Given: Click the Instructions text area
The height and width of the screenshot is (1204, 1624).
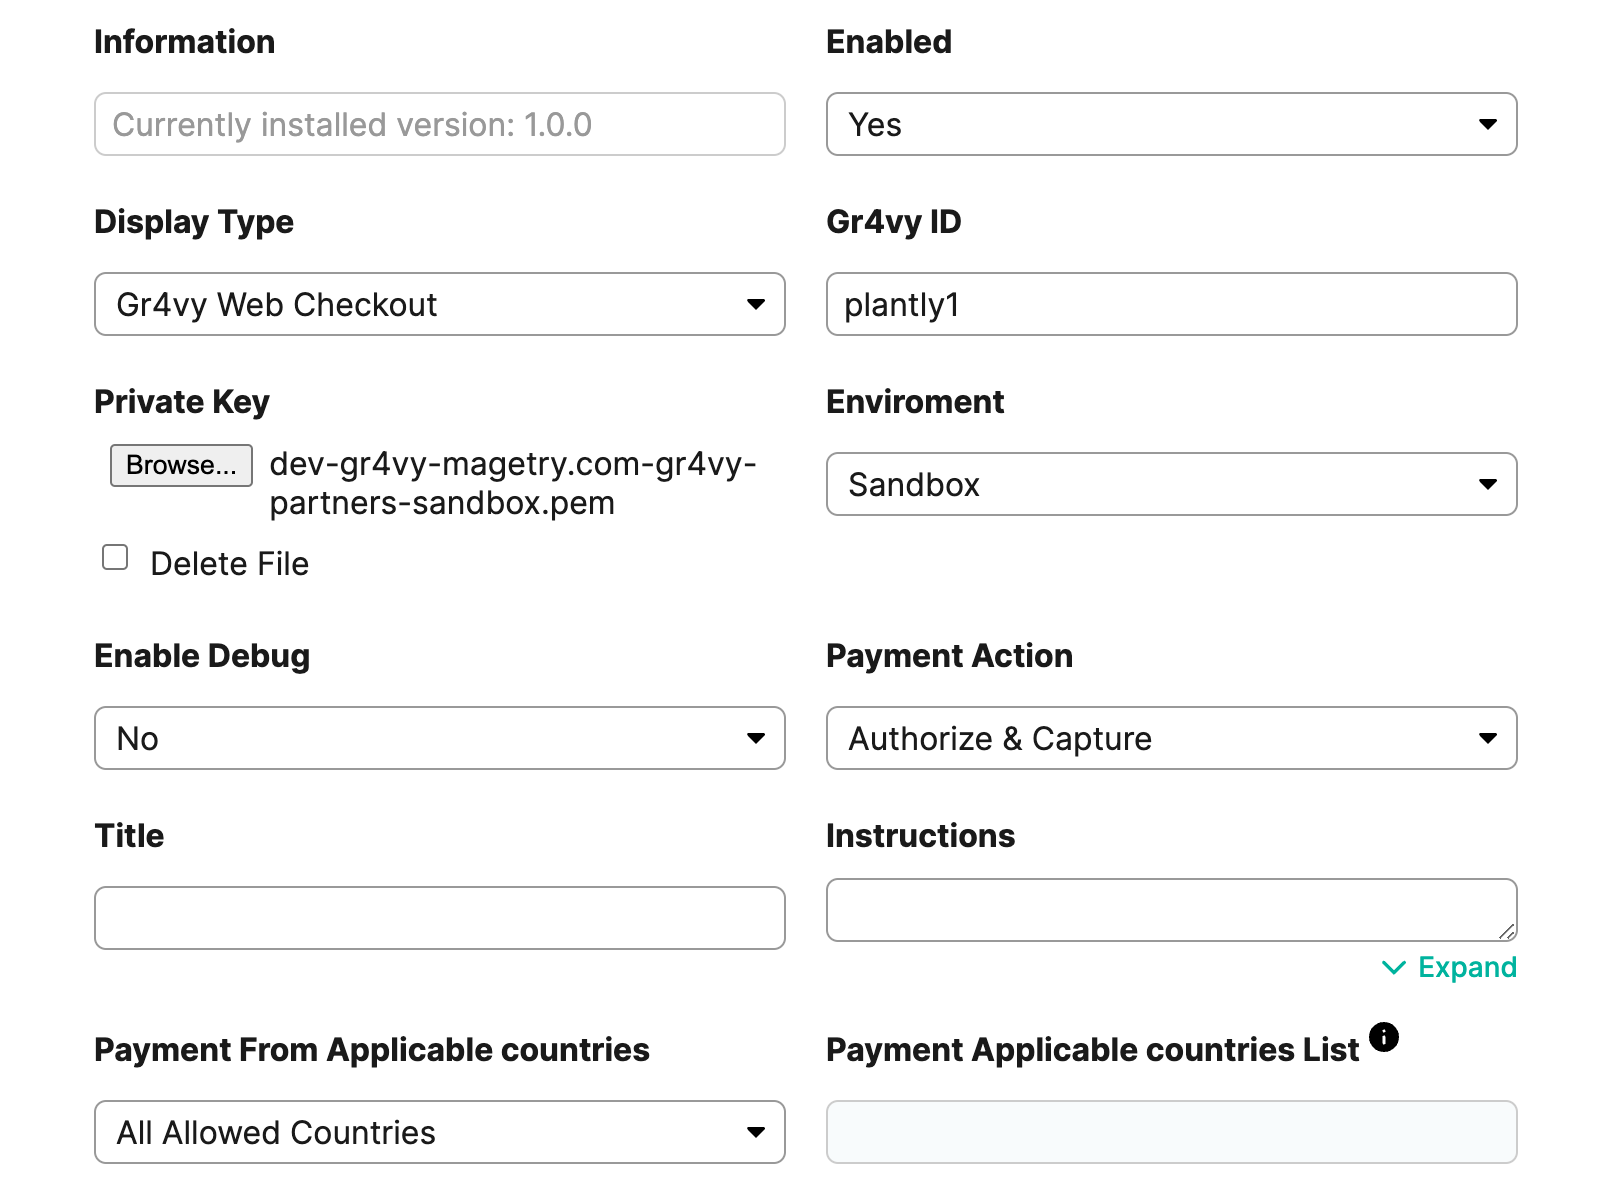Looking at the screenshot, I should pos(1170,908).
